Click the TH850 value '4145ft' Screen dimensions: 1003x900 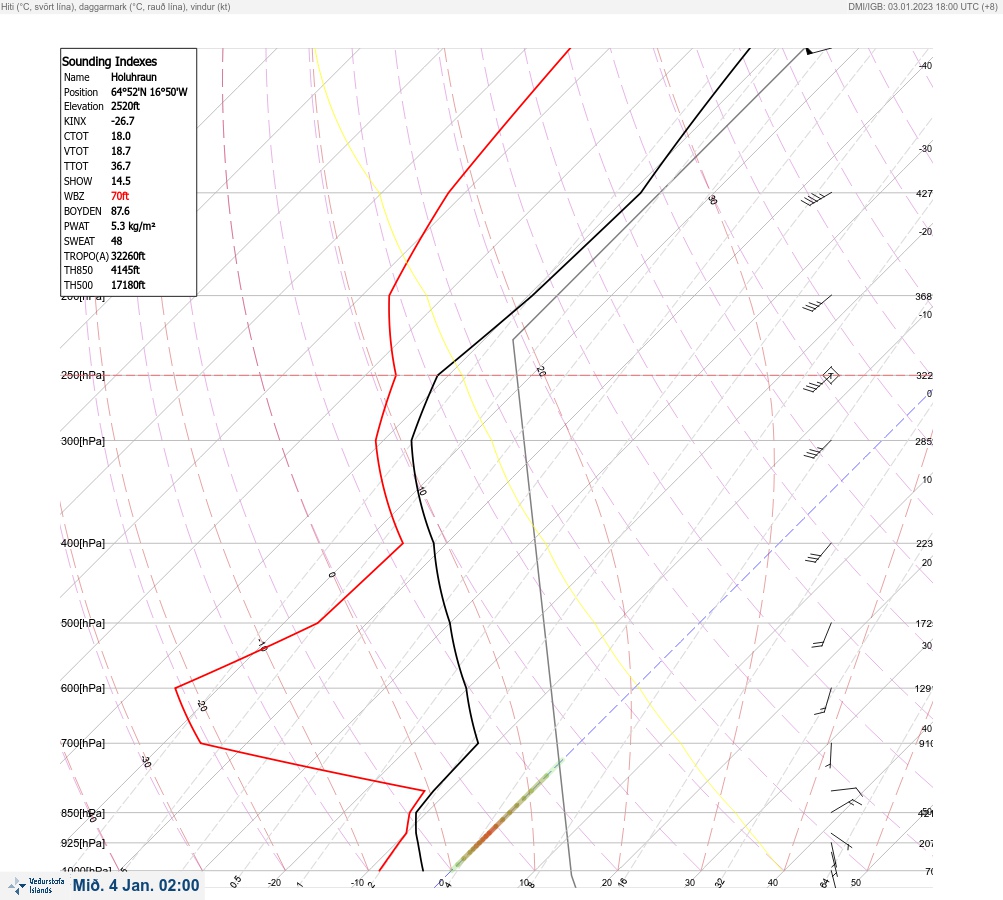point(125,270)
